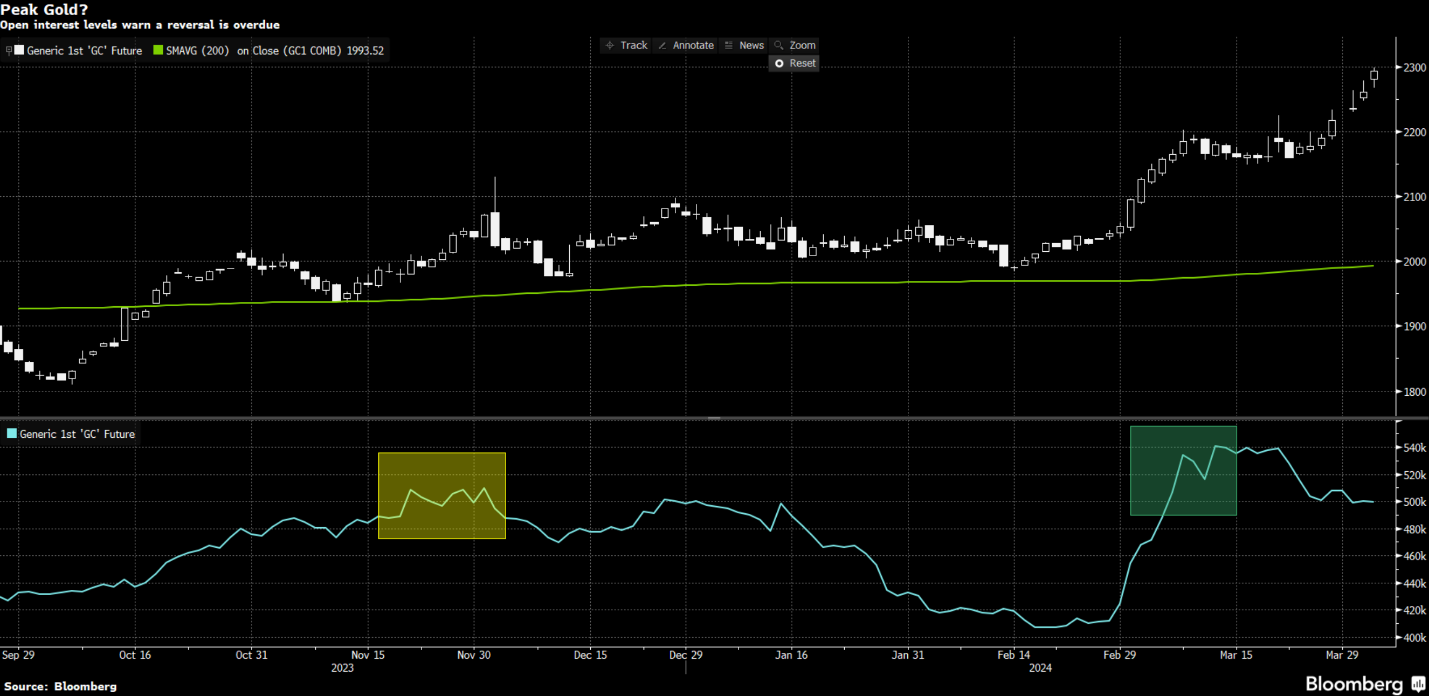Image resolution: width=1429 pixels, height=696 pixels.
Task: Select the yellow highlighted region near Nov 30
Action: [x=441, y=496]
